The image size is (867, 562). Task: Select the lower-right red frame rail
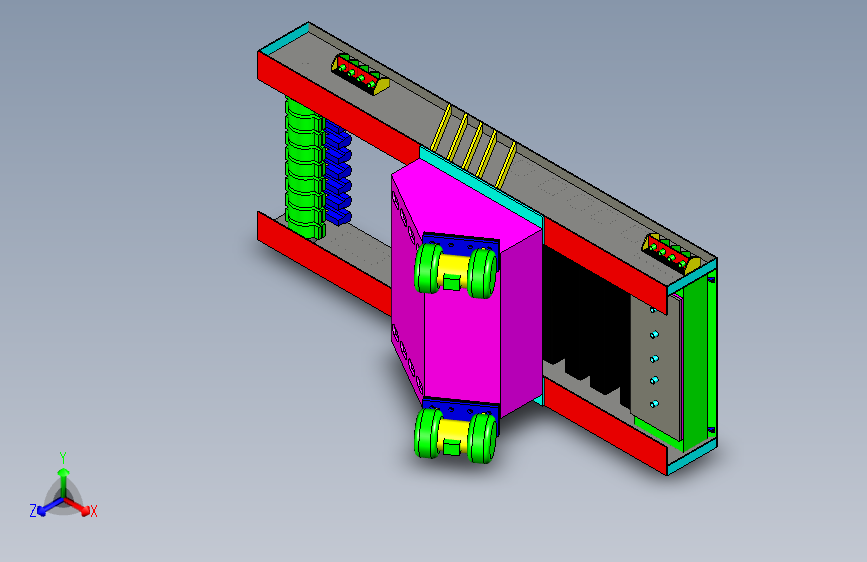[x=605, y=425]
